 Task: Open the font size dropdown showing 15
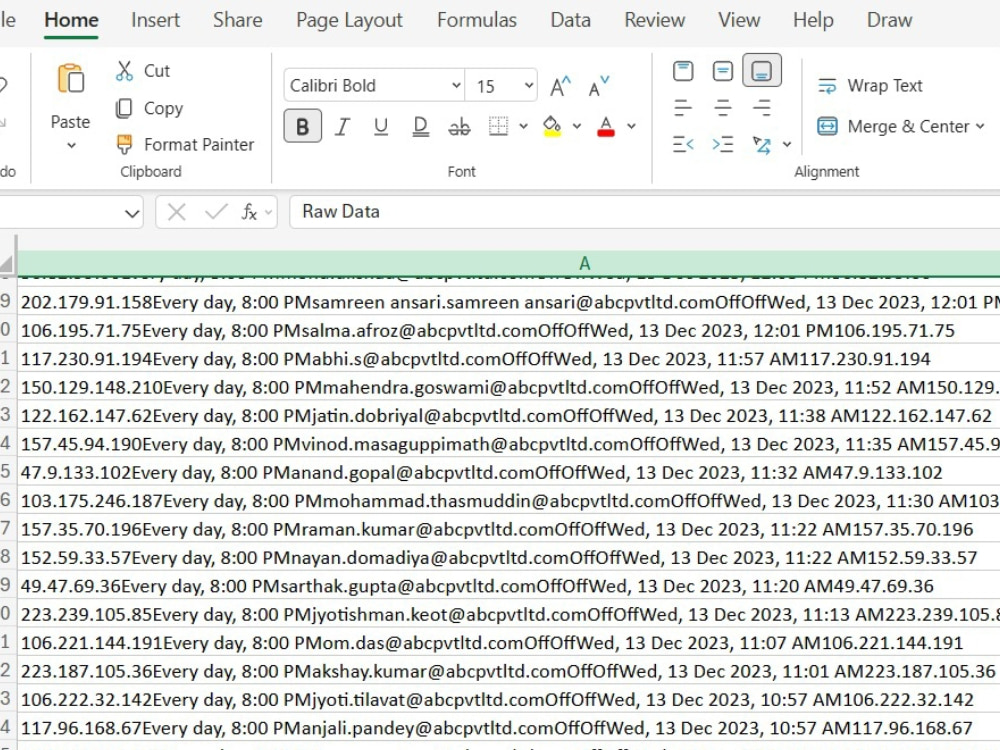coord(529,85)
